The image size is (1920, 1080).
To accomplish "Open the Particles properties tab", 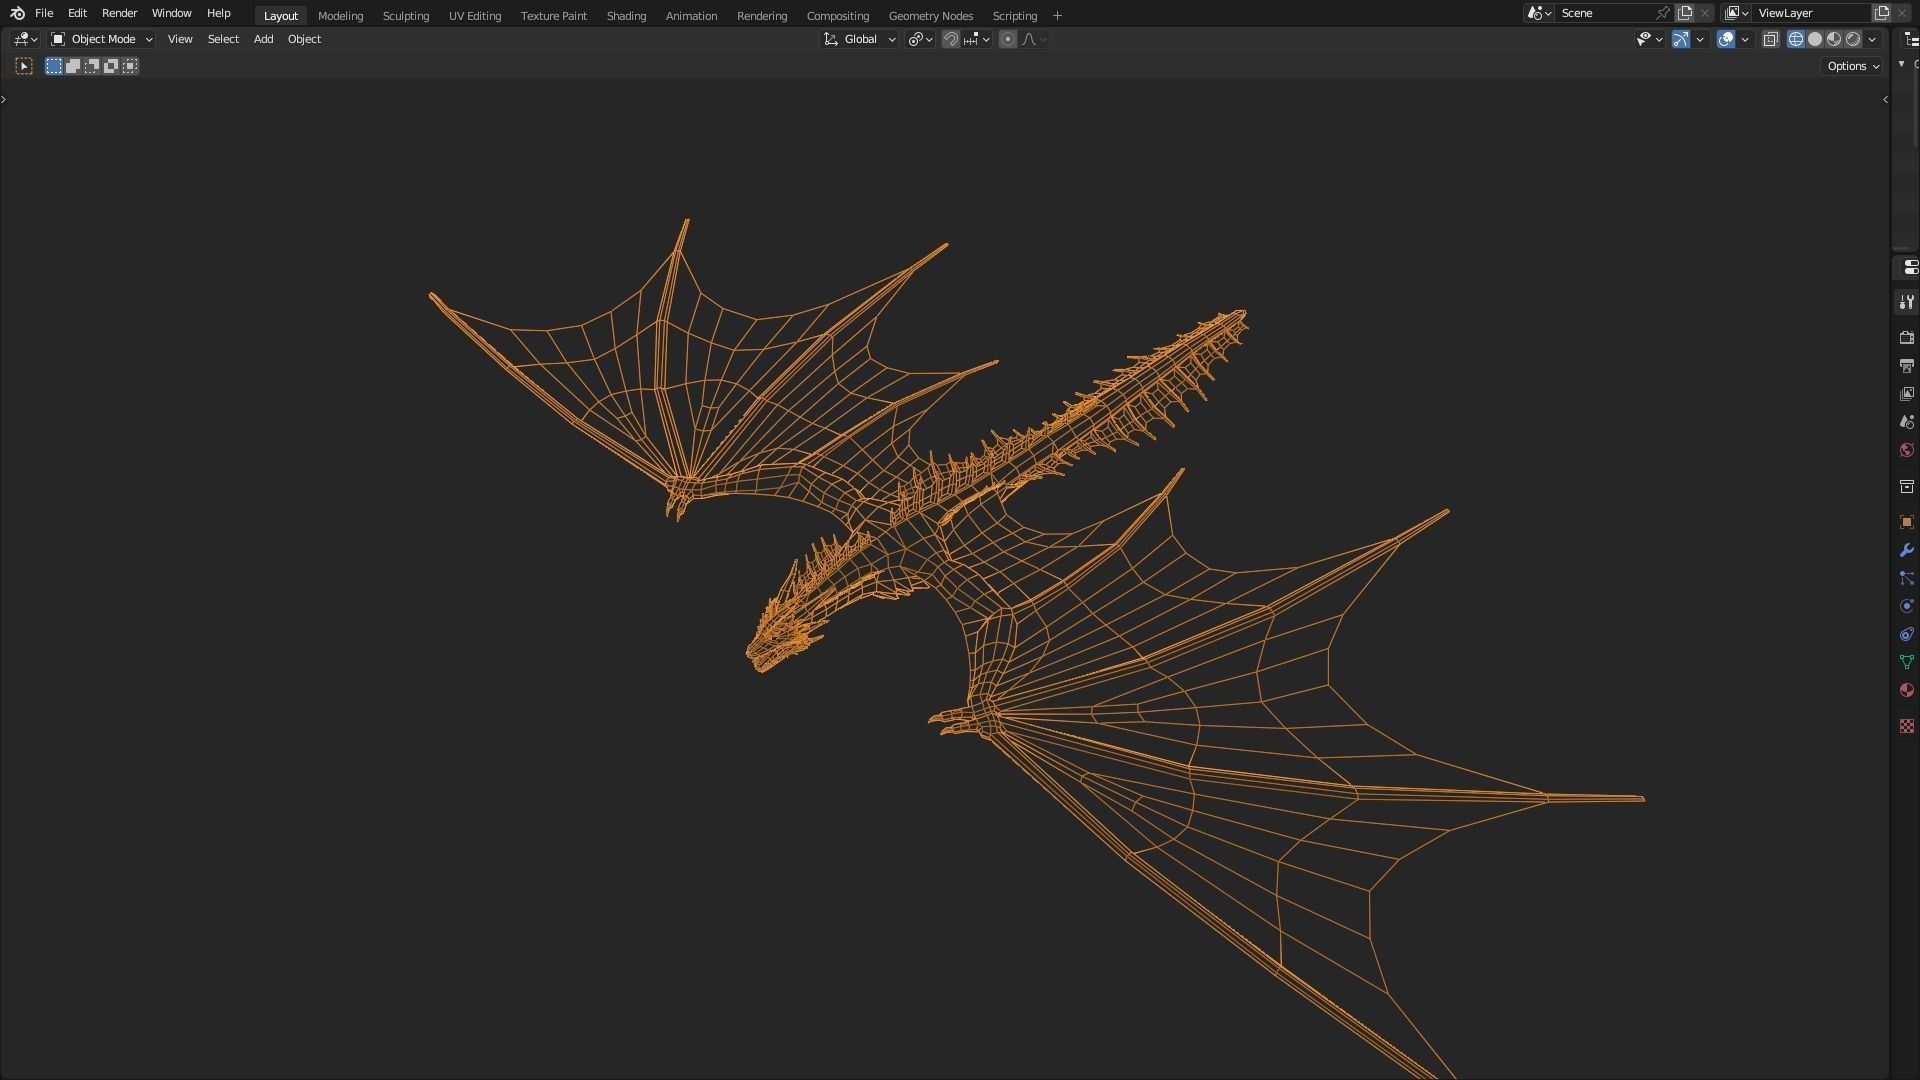I will tap(1906, 578).
